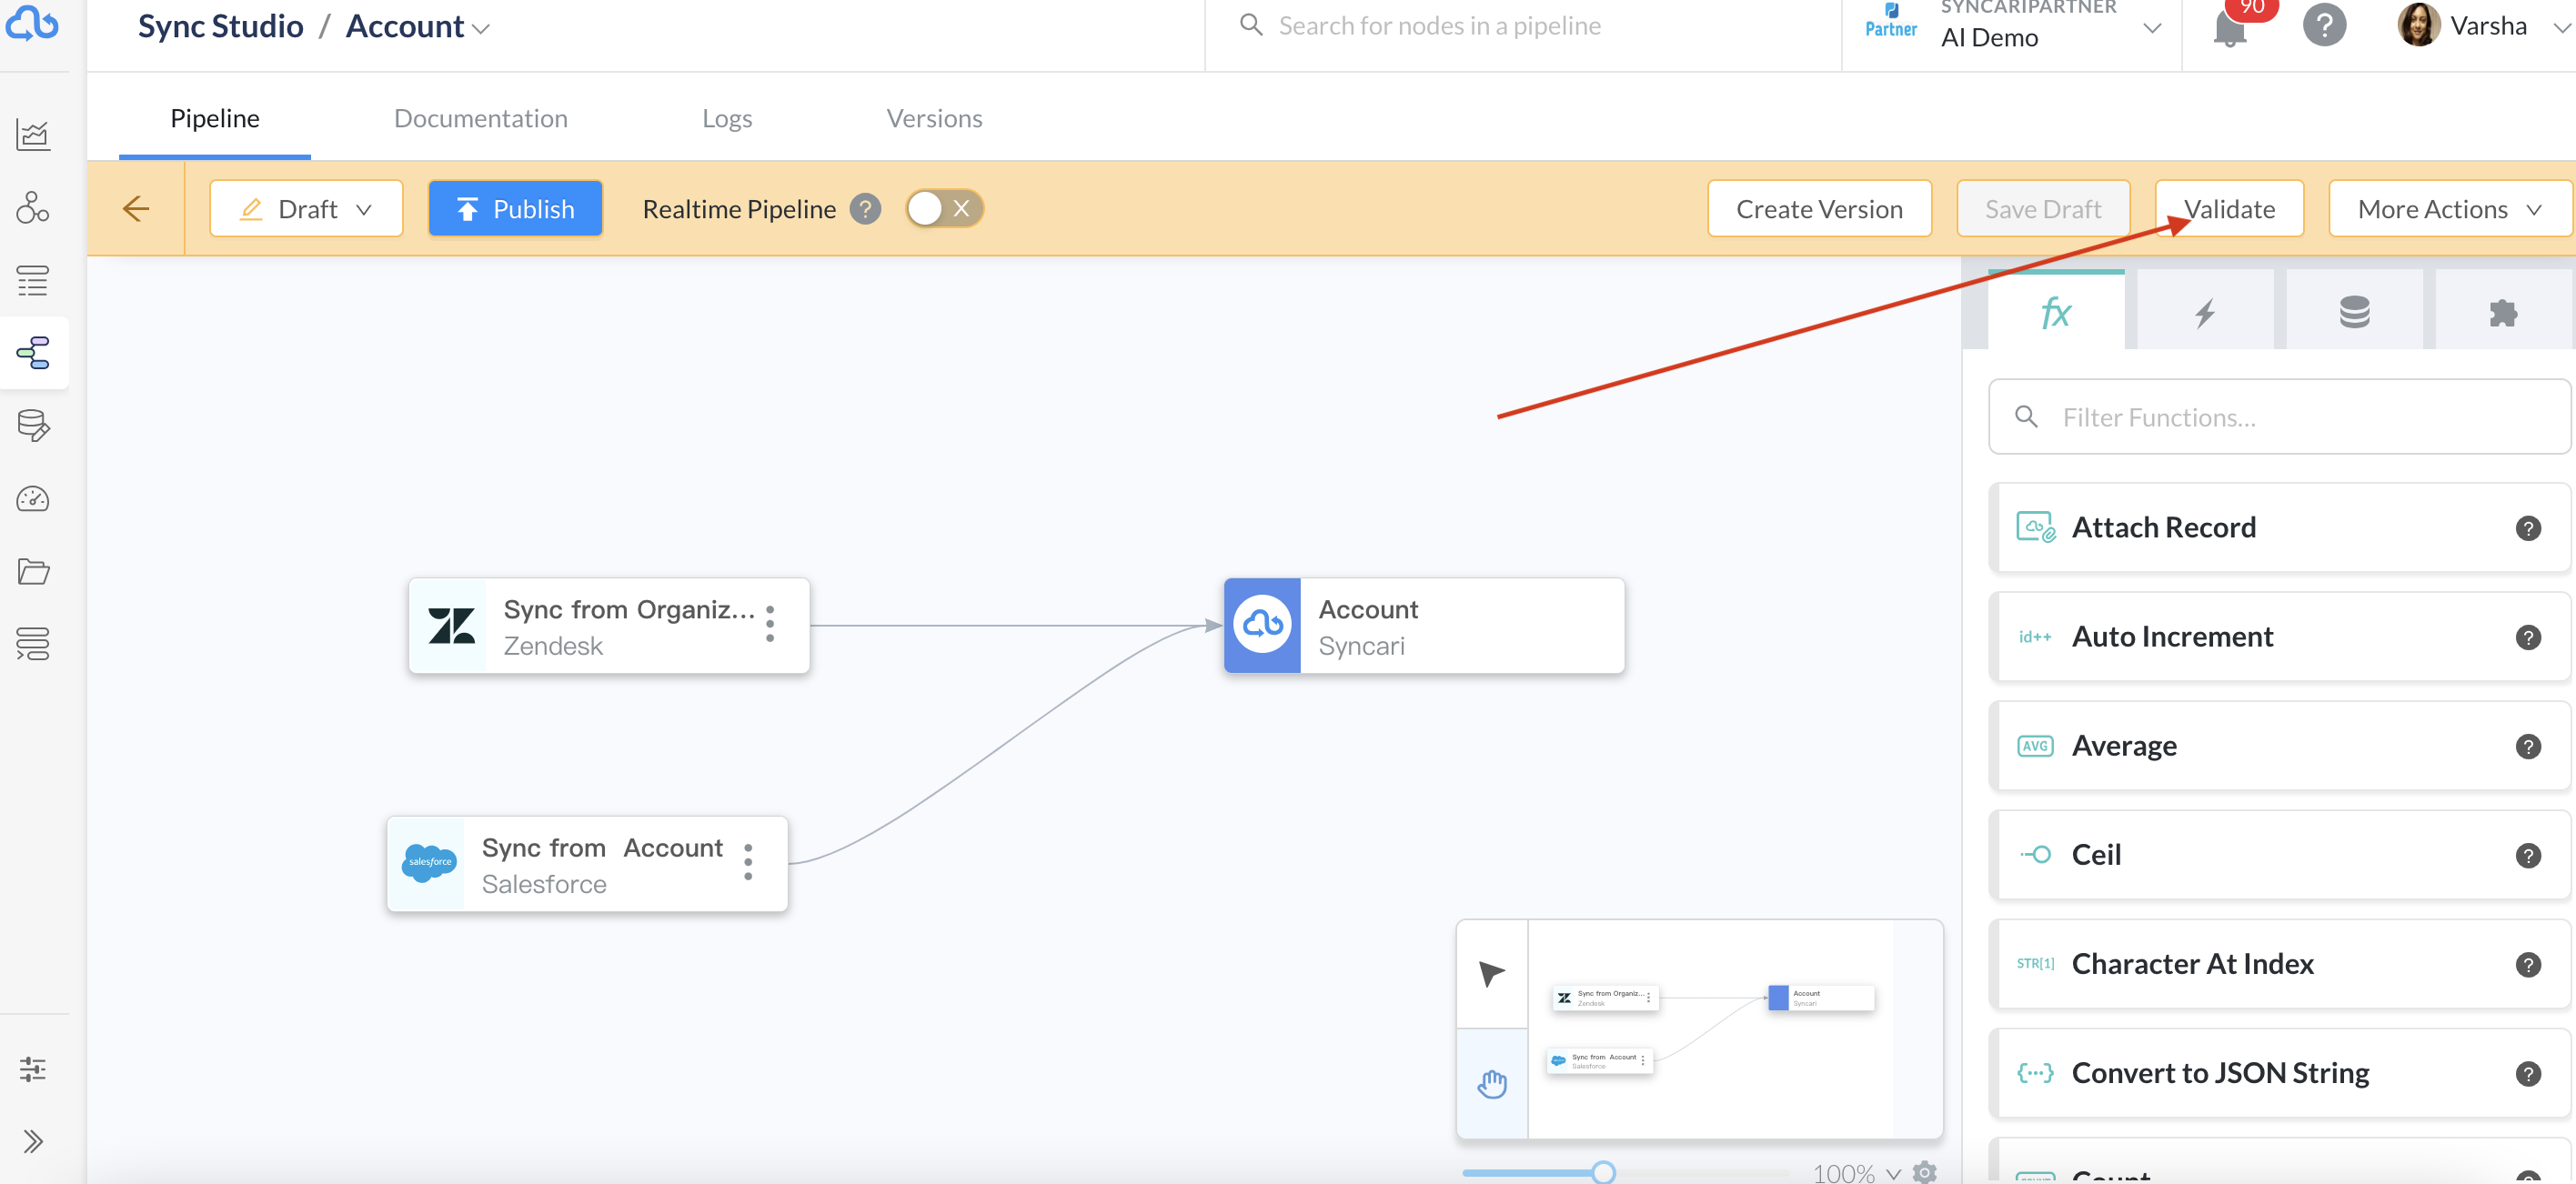Open the stacked rows sidebar icon

(33, 644)
